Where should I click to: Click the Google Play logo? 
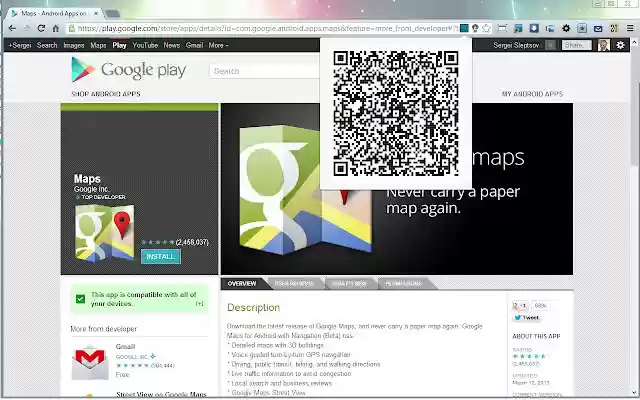pyautogui.click(x=129, y=70)
